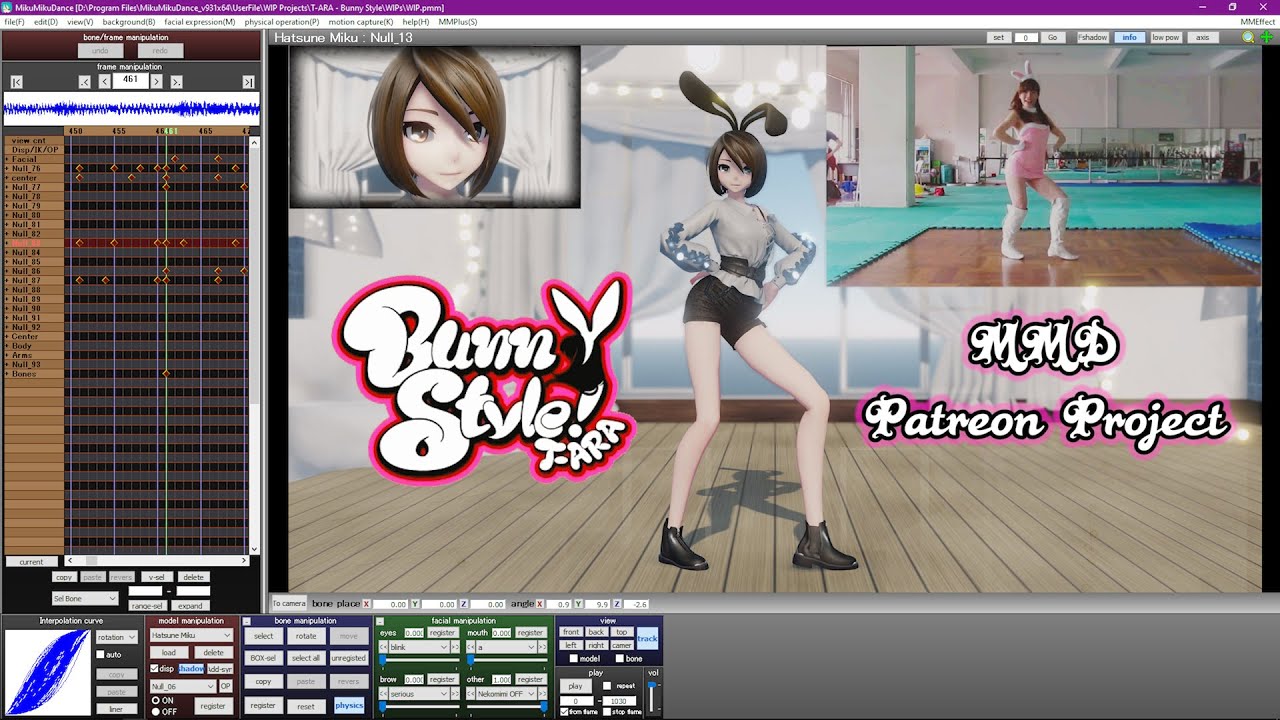Step back one frame with < button
Viewport: 1280px width, 720px height.
(105, 82)
